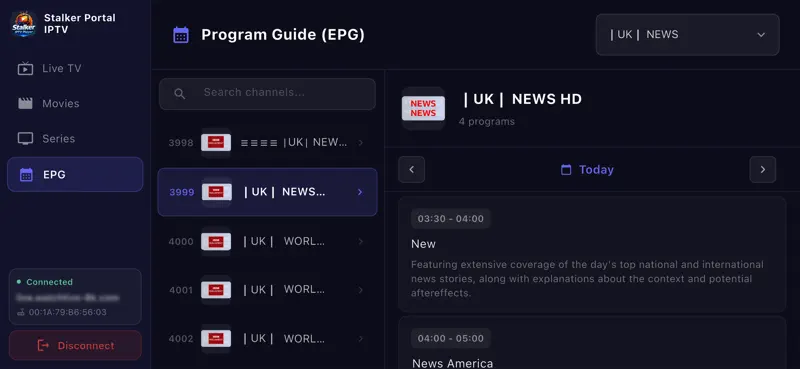Go to next day in program guide
The width and height of the screenshot is (800, 369).
[x=763, y=169]
